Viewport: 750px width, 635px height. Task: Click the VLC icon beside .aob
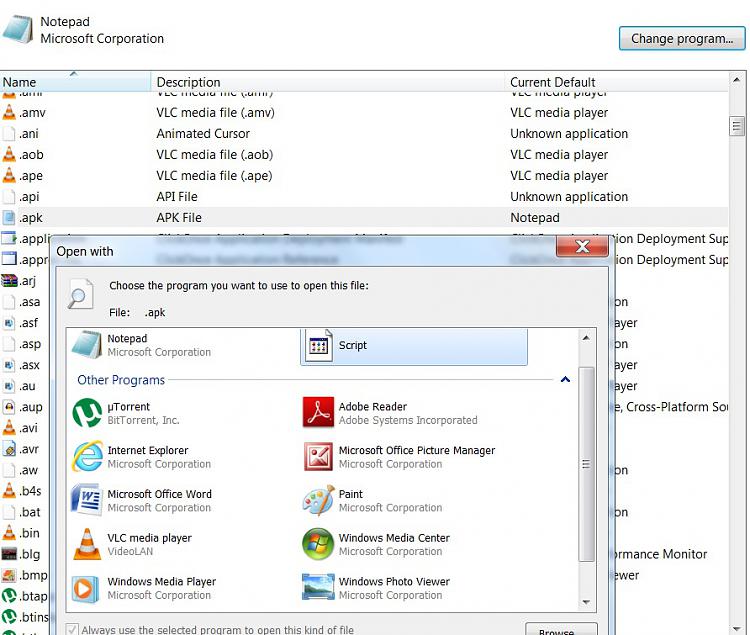tap(9, 154)
